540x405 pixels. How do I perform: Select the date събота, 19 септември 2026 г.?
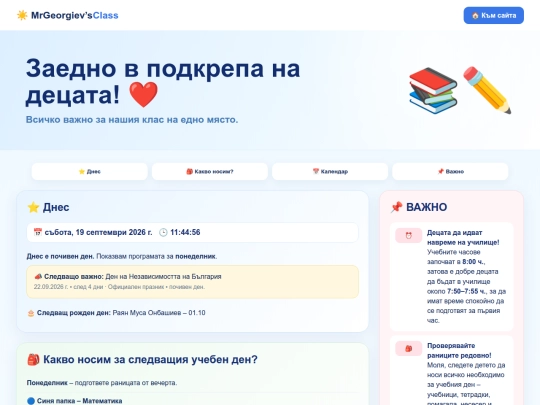[98, 232]
